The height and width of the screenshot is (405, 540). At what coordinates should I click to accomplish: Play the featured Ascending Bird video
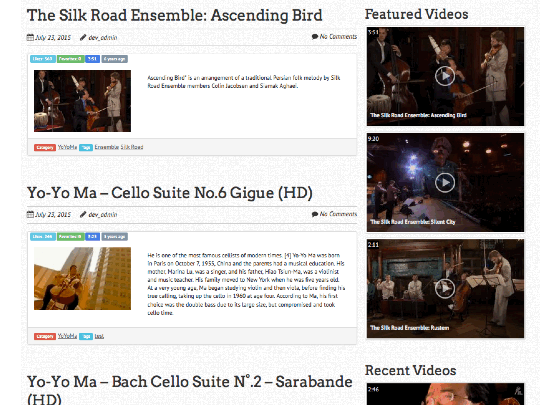pyautogui.click(x=445, y=76)
